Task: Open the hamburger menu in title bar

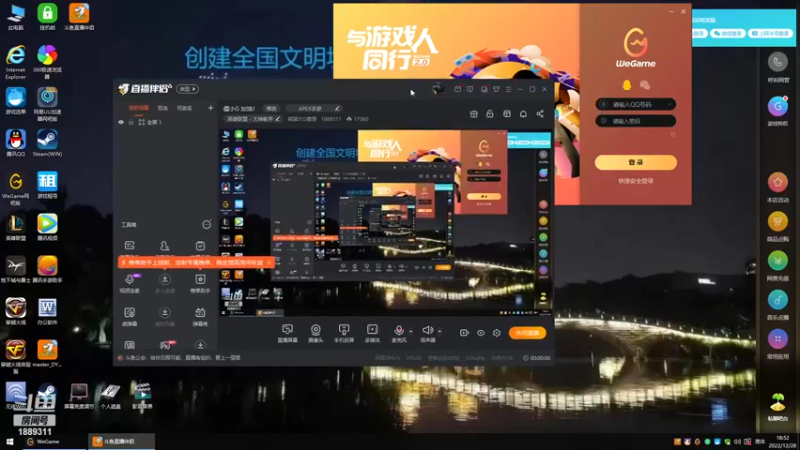Action: coord(508,89)
